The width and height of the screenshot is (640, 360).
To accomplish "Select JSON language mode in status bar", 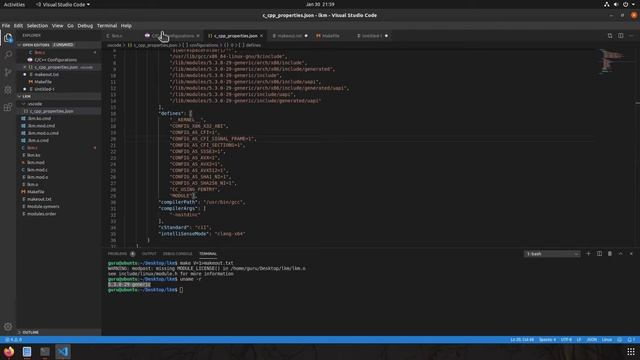I will (x=591, y=340).
